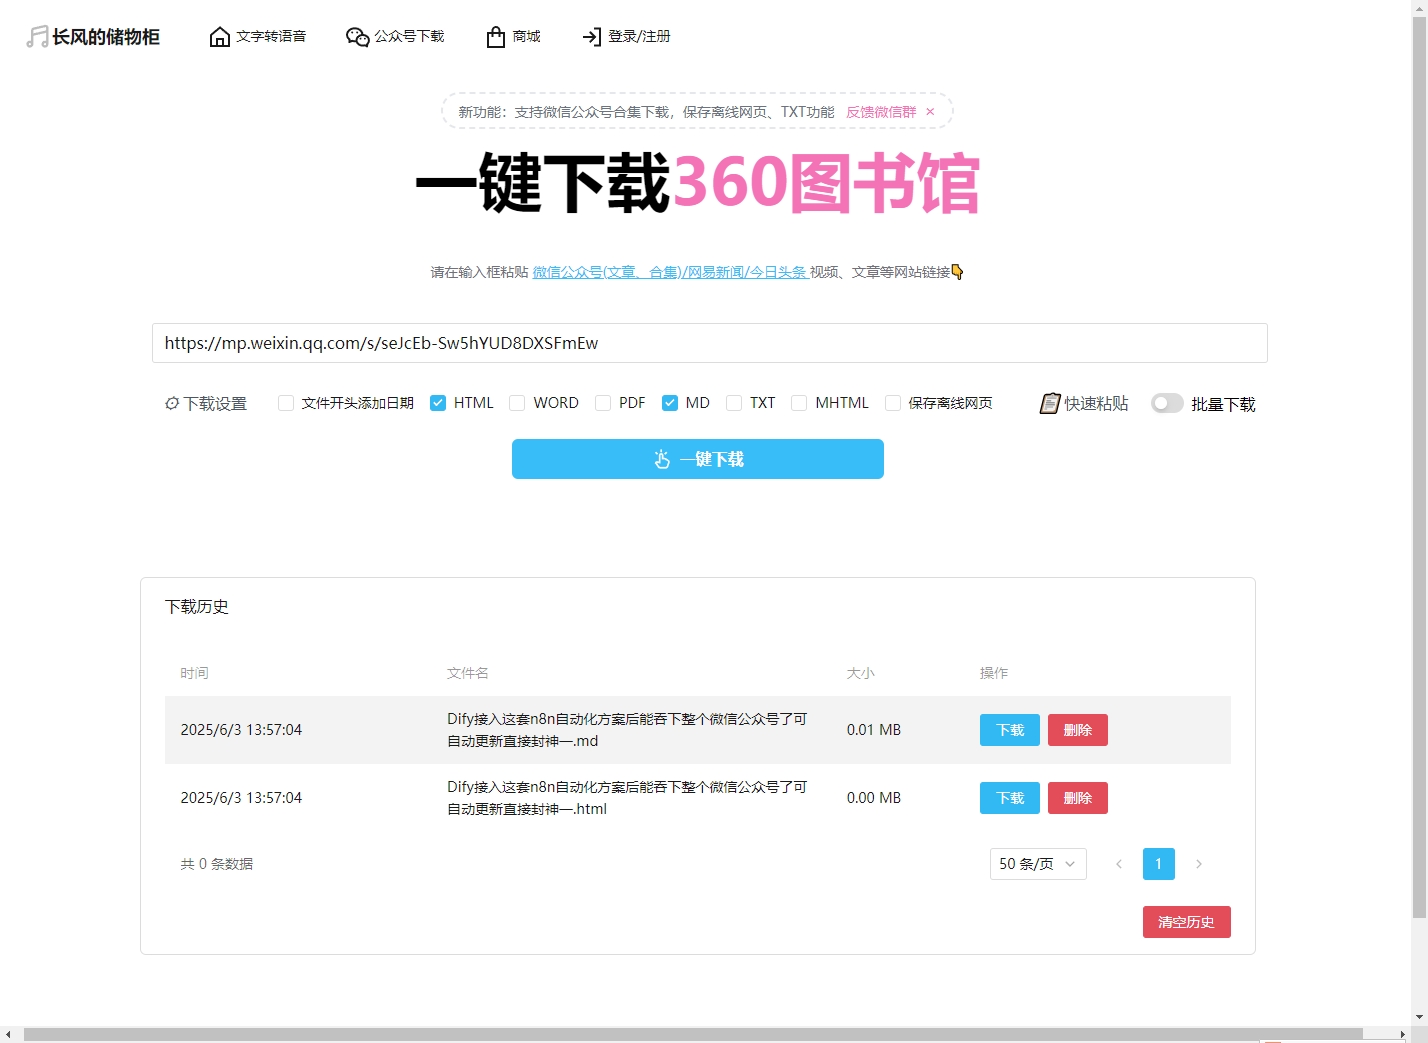The height and width of the screenshot is (1043, 1428).
Task: Click the 0.01 MB size cell
Action: (x=874, y=730)
